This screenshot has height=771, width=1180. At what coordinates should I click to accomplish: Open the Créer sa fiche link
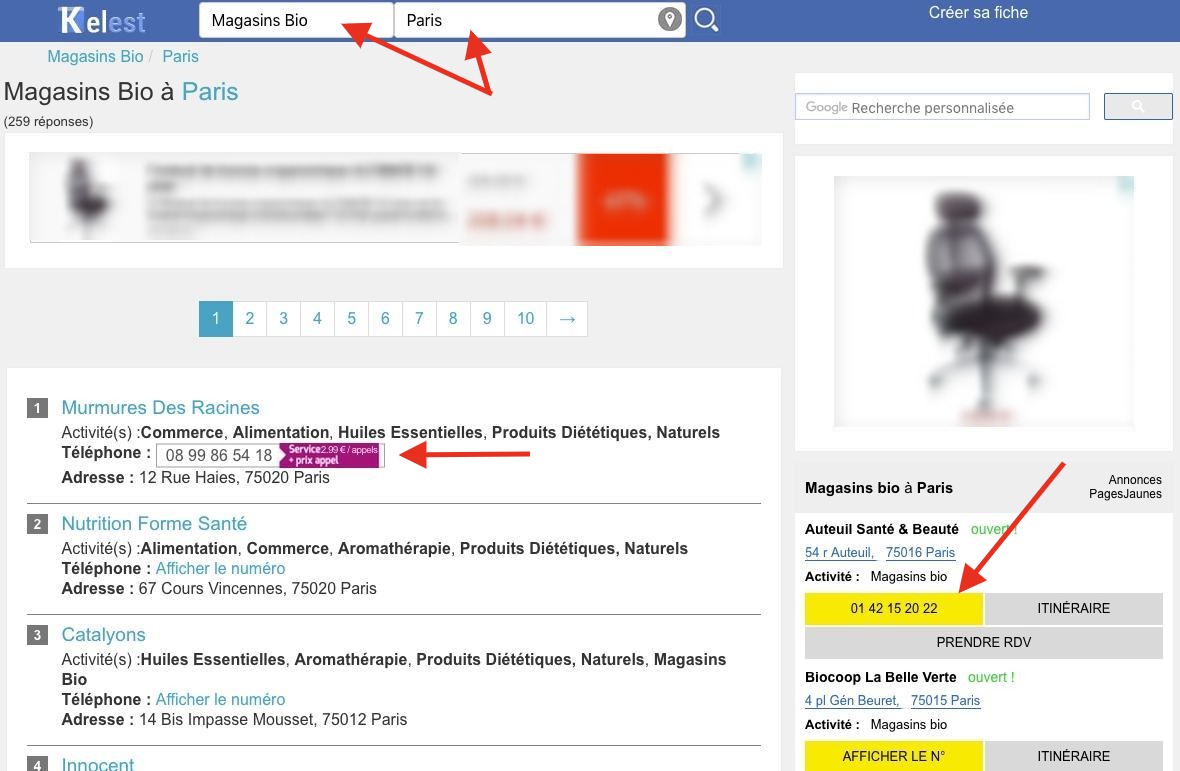(x=978, y=13)
